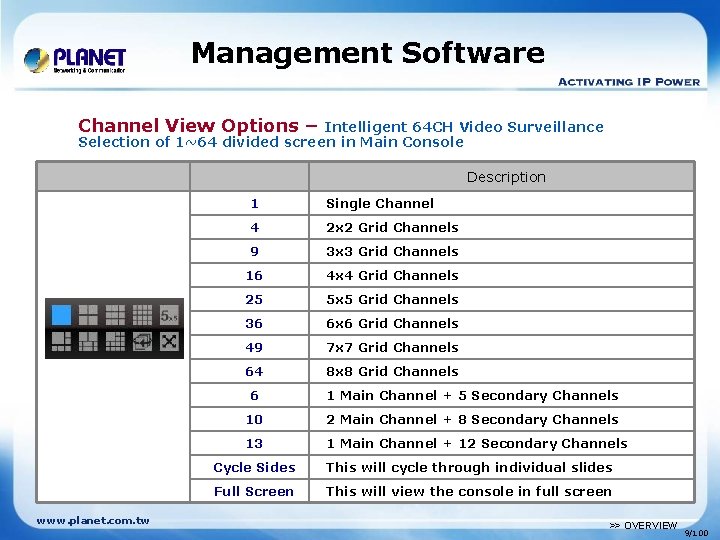Click 'Intelligent 64CH Video Surveillance' text

point(464,127)
